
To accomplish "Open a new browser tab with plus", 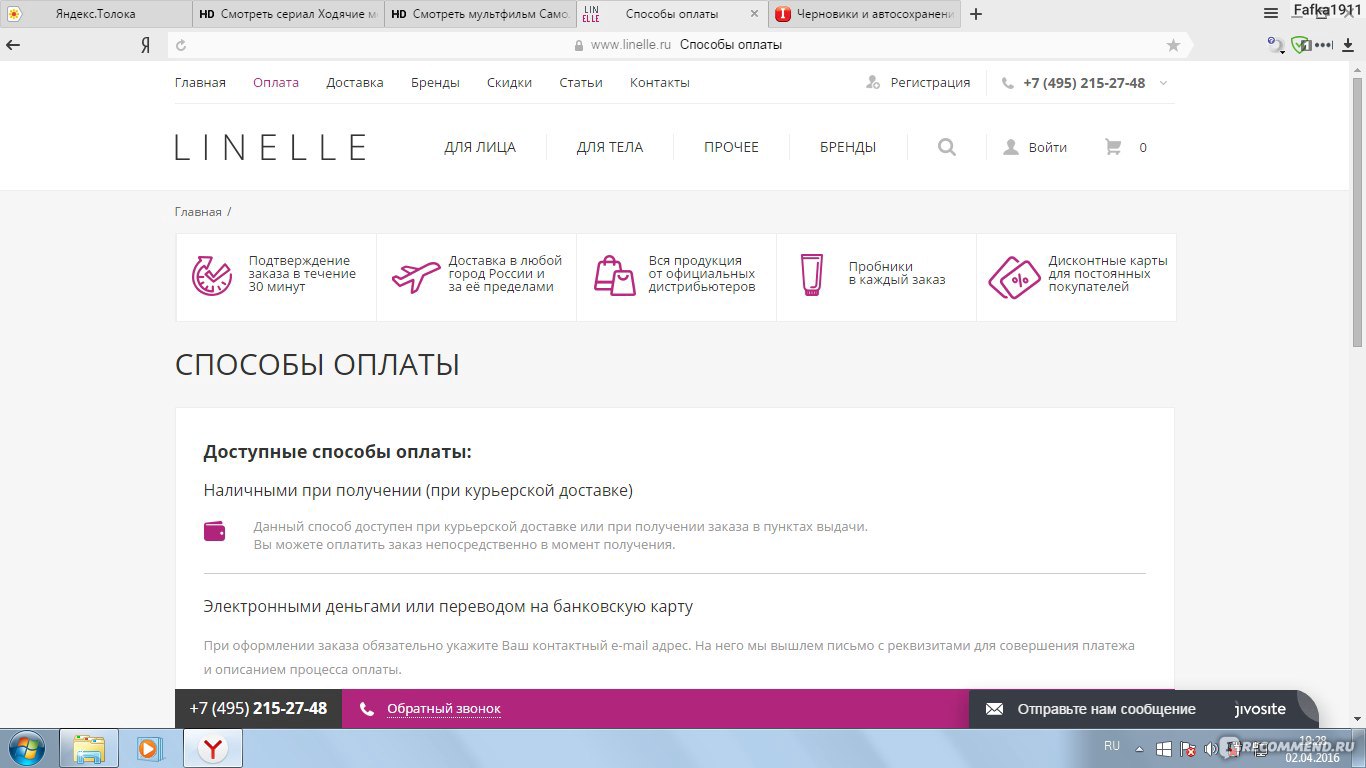I will point(976,14).
